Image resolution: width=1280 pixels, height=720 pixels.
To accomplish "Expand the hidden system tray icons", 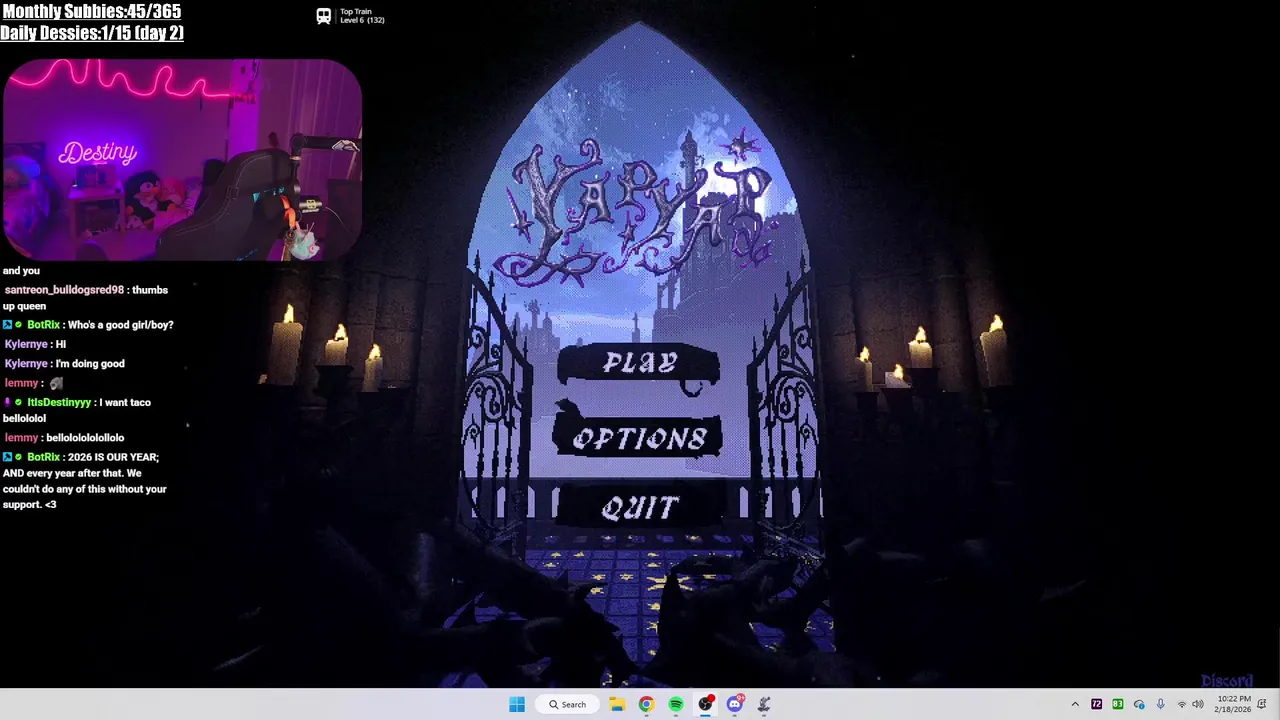I will click(1075, 704).
